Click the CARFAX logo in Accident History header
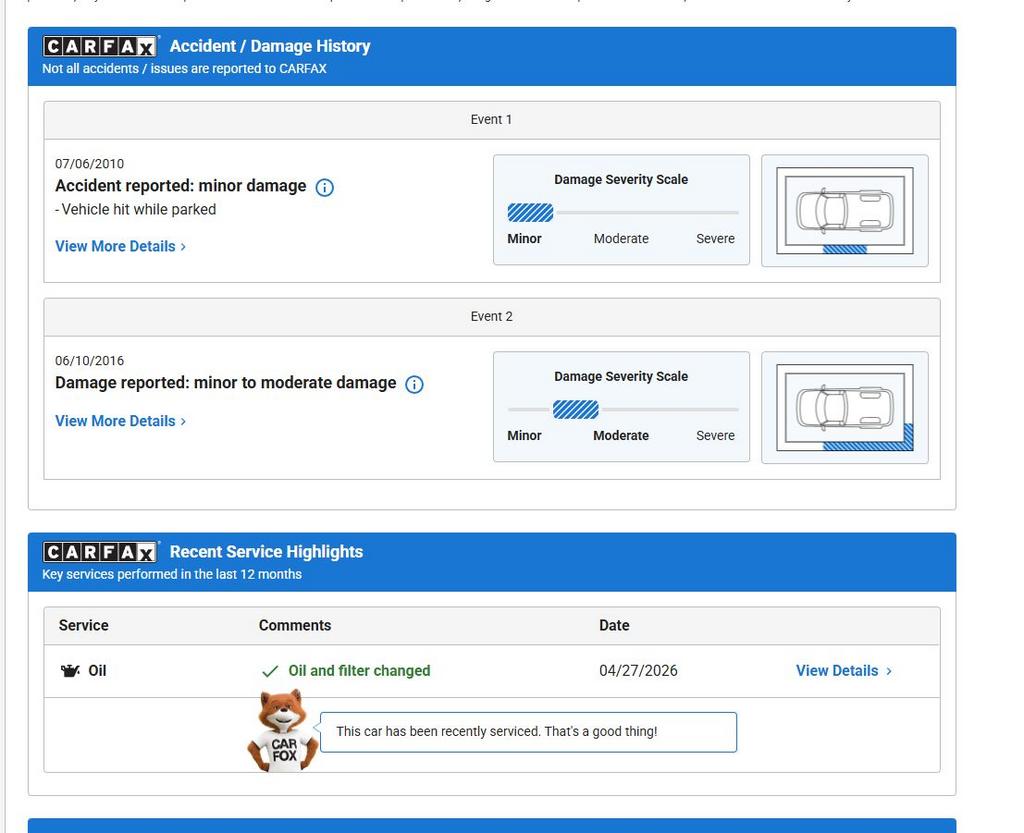 (100, 46)
